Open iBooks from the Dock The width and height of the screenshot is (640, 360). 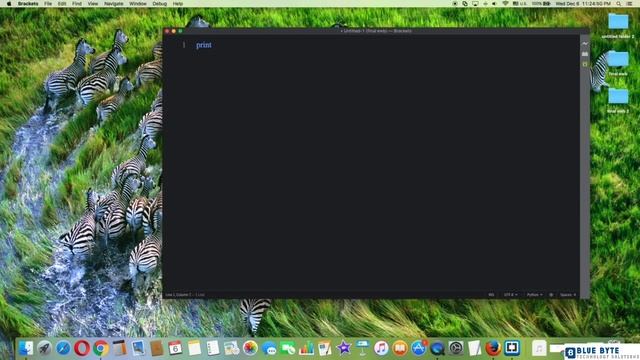[x=400, y=348]
